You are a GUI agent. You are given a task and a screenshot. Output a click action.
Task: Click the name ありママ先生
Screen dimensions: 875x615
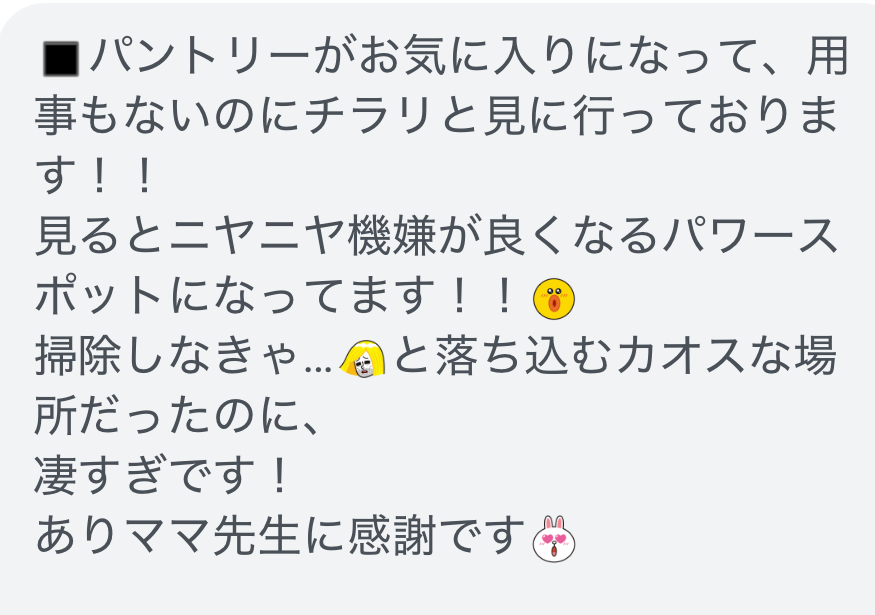click(x=168, y=536)
